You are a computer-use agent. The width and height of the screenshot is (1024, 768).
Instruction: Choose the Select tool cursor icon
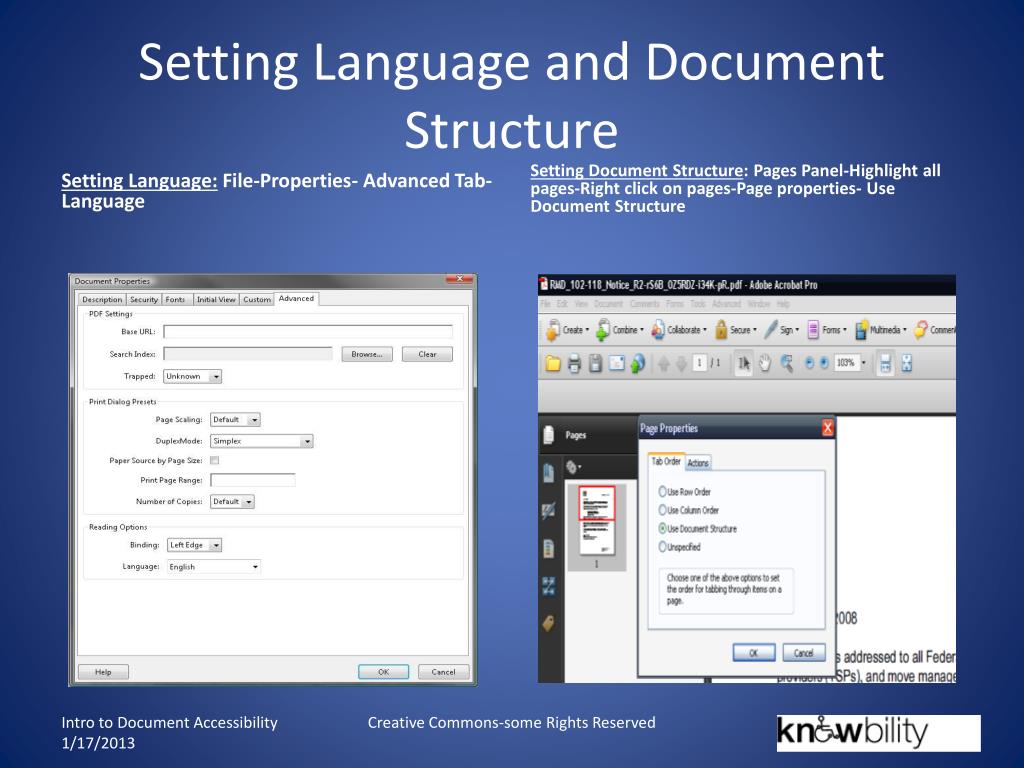coord(743,363)
